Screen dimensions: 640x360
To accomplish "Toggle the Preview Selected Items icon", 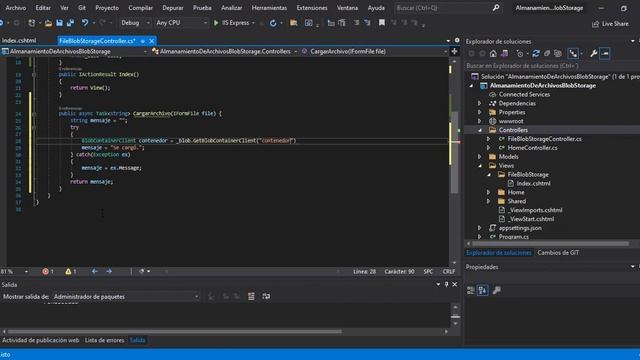I will (x=605, y=53).
